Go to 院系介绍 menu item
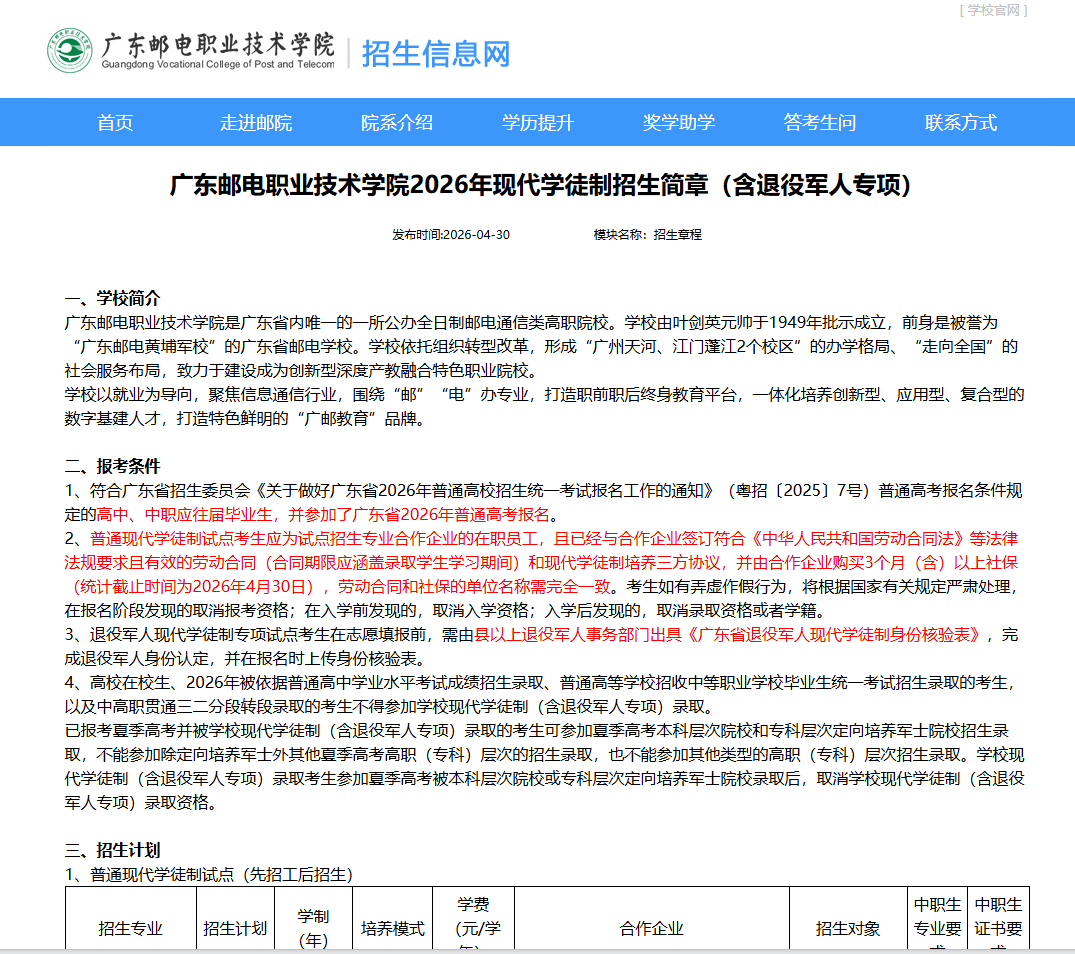 click(397, 123)
